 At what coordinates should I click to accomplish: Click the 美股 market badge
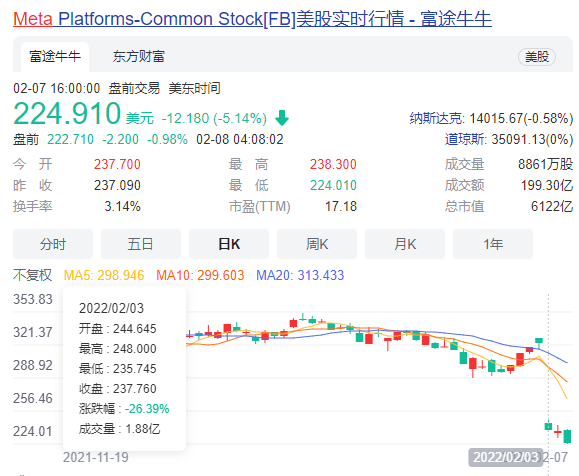tap(537, 57)
